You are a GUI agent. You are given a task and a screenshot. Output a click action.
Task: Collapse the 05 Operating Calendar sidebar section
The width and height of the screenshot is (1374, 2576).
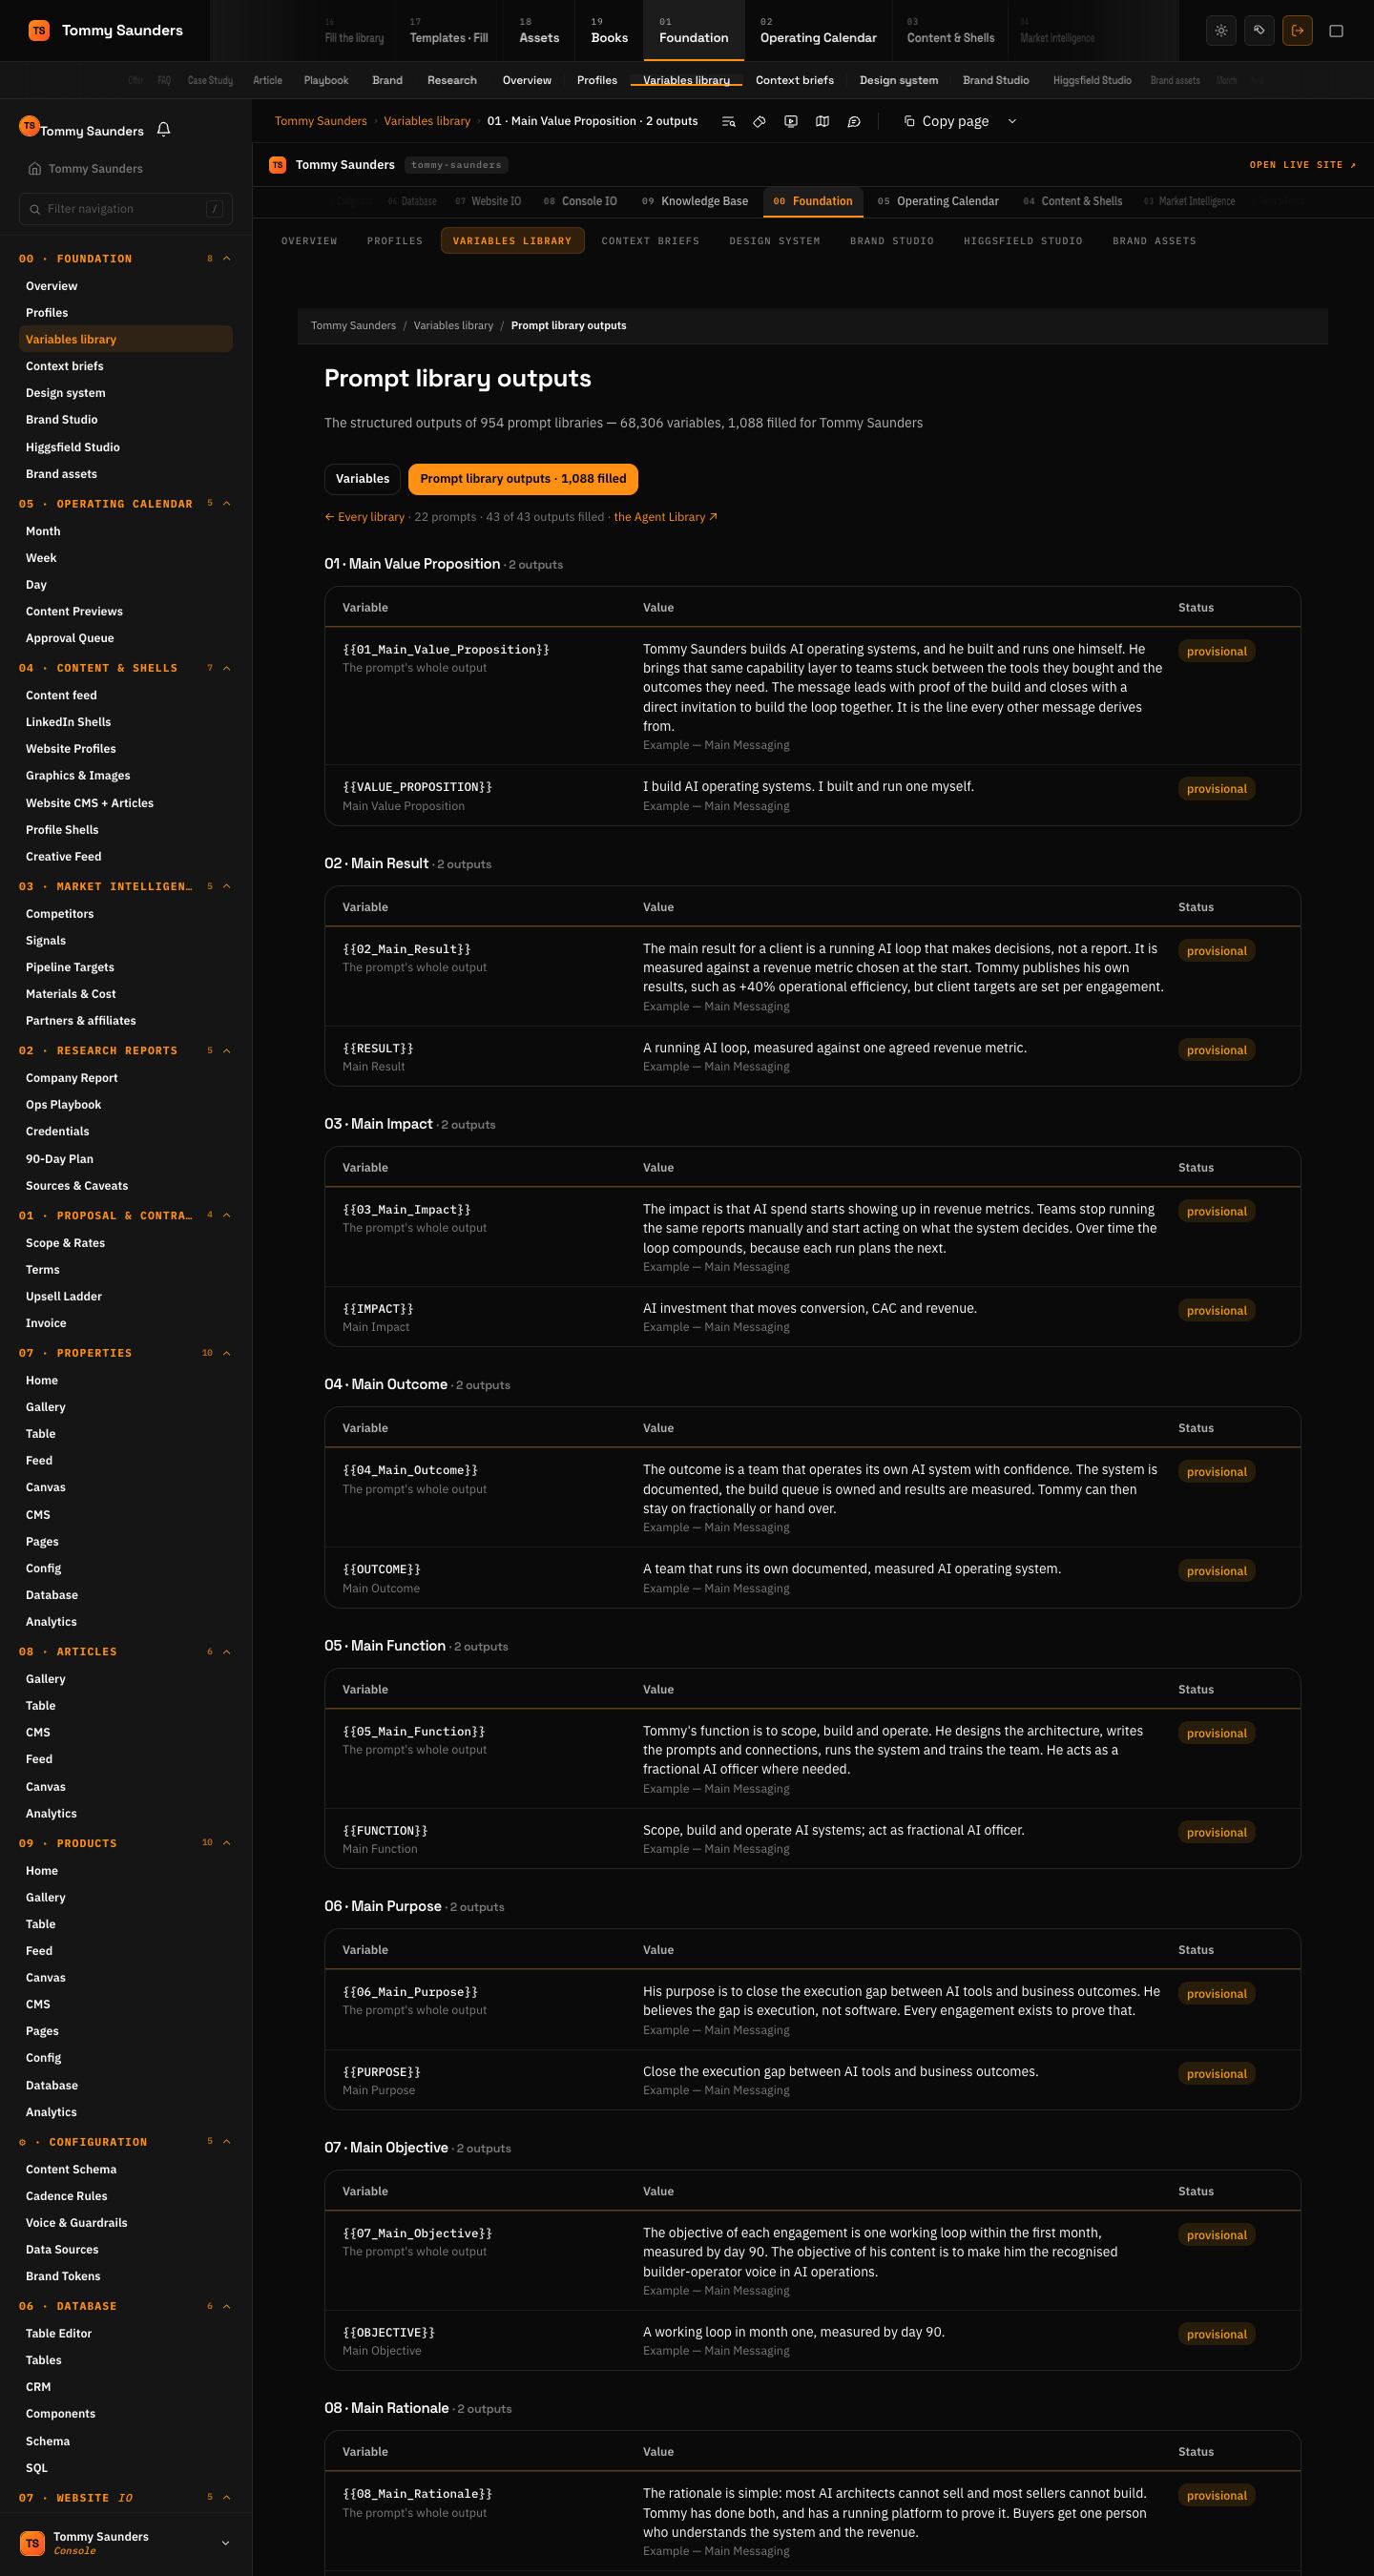(227, 504)
